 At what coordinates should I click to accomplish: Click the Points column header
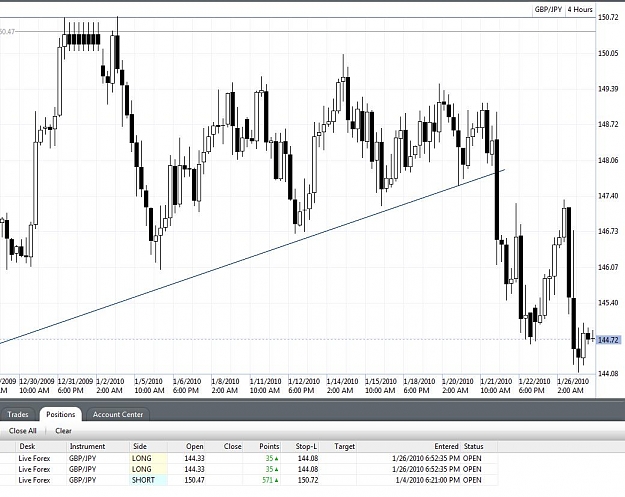pyautogui.click(x=269, y=446)
